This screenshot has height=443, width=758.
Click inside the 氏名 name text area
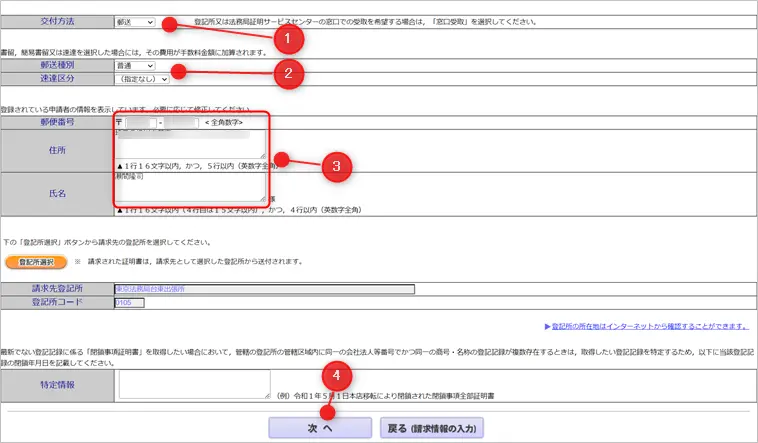[190, 187]
